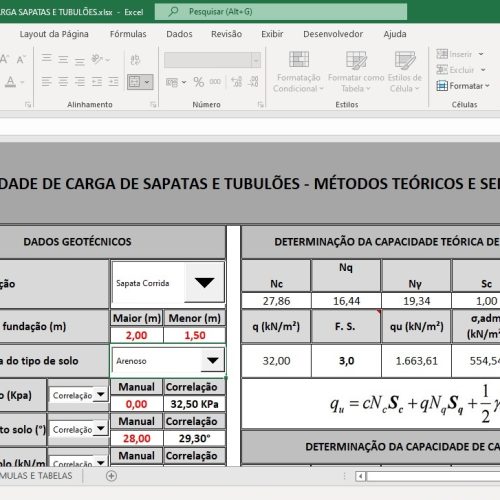The width and height of the screenshot is (500, 500).
Task: Increase decimal places icon
Action: [236, 82]
